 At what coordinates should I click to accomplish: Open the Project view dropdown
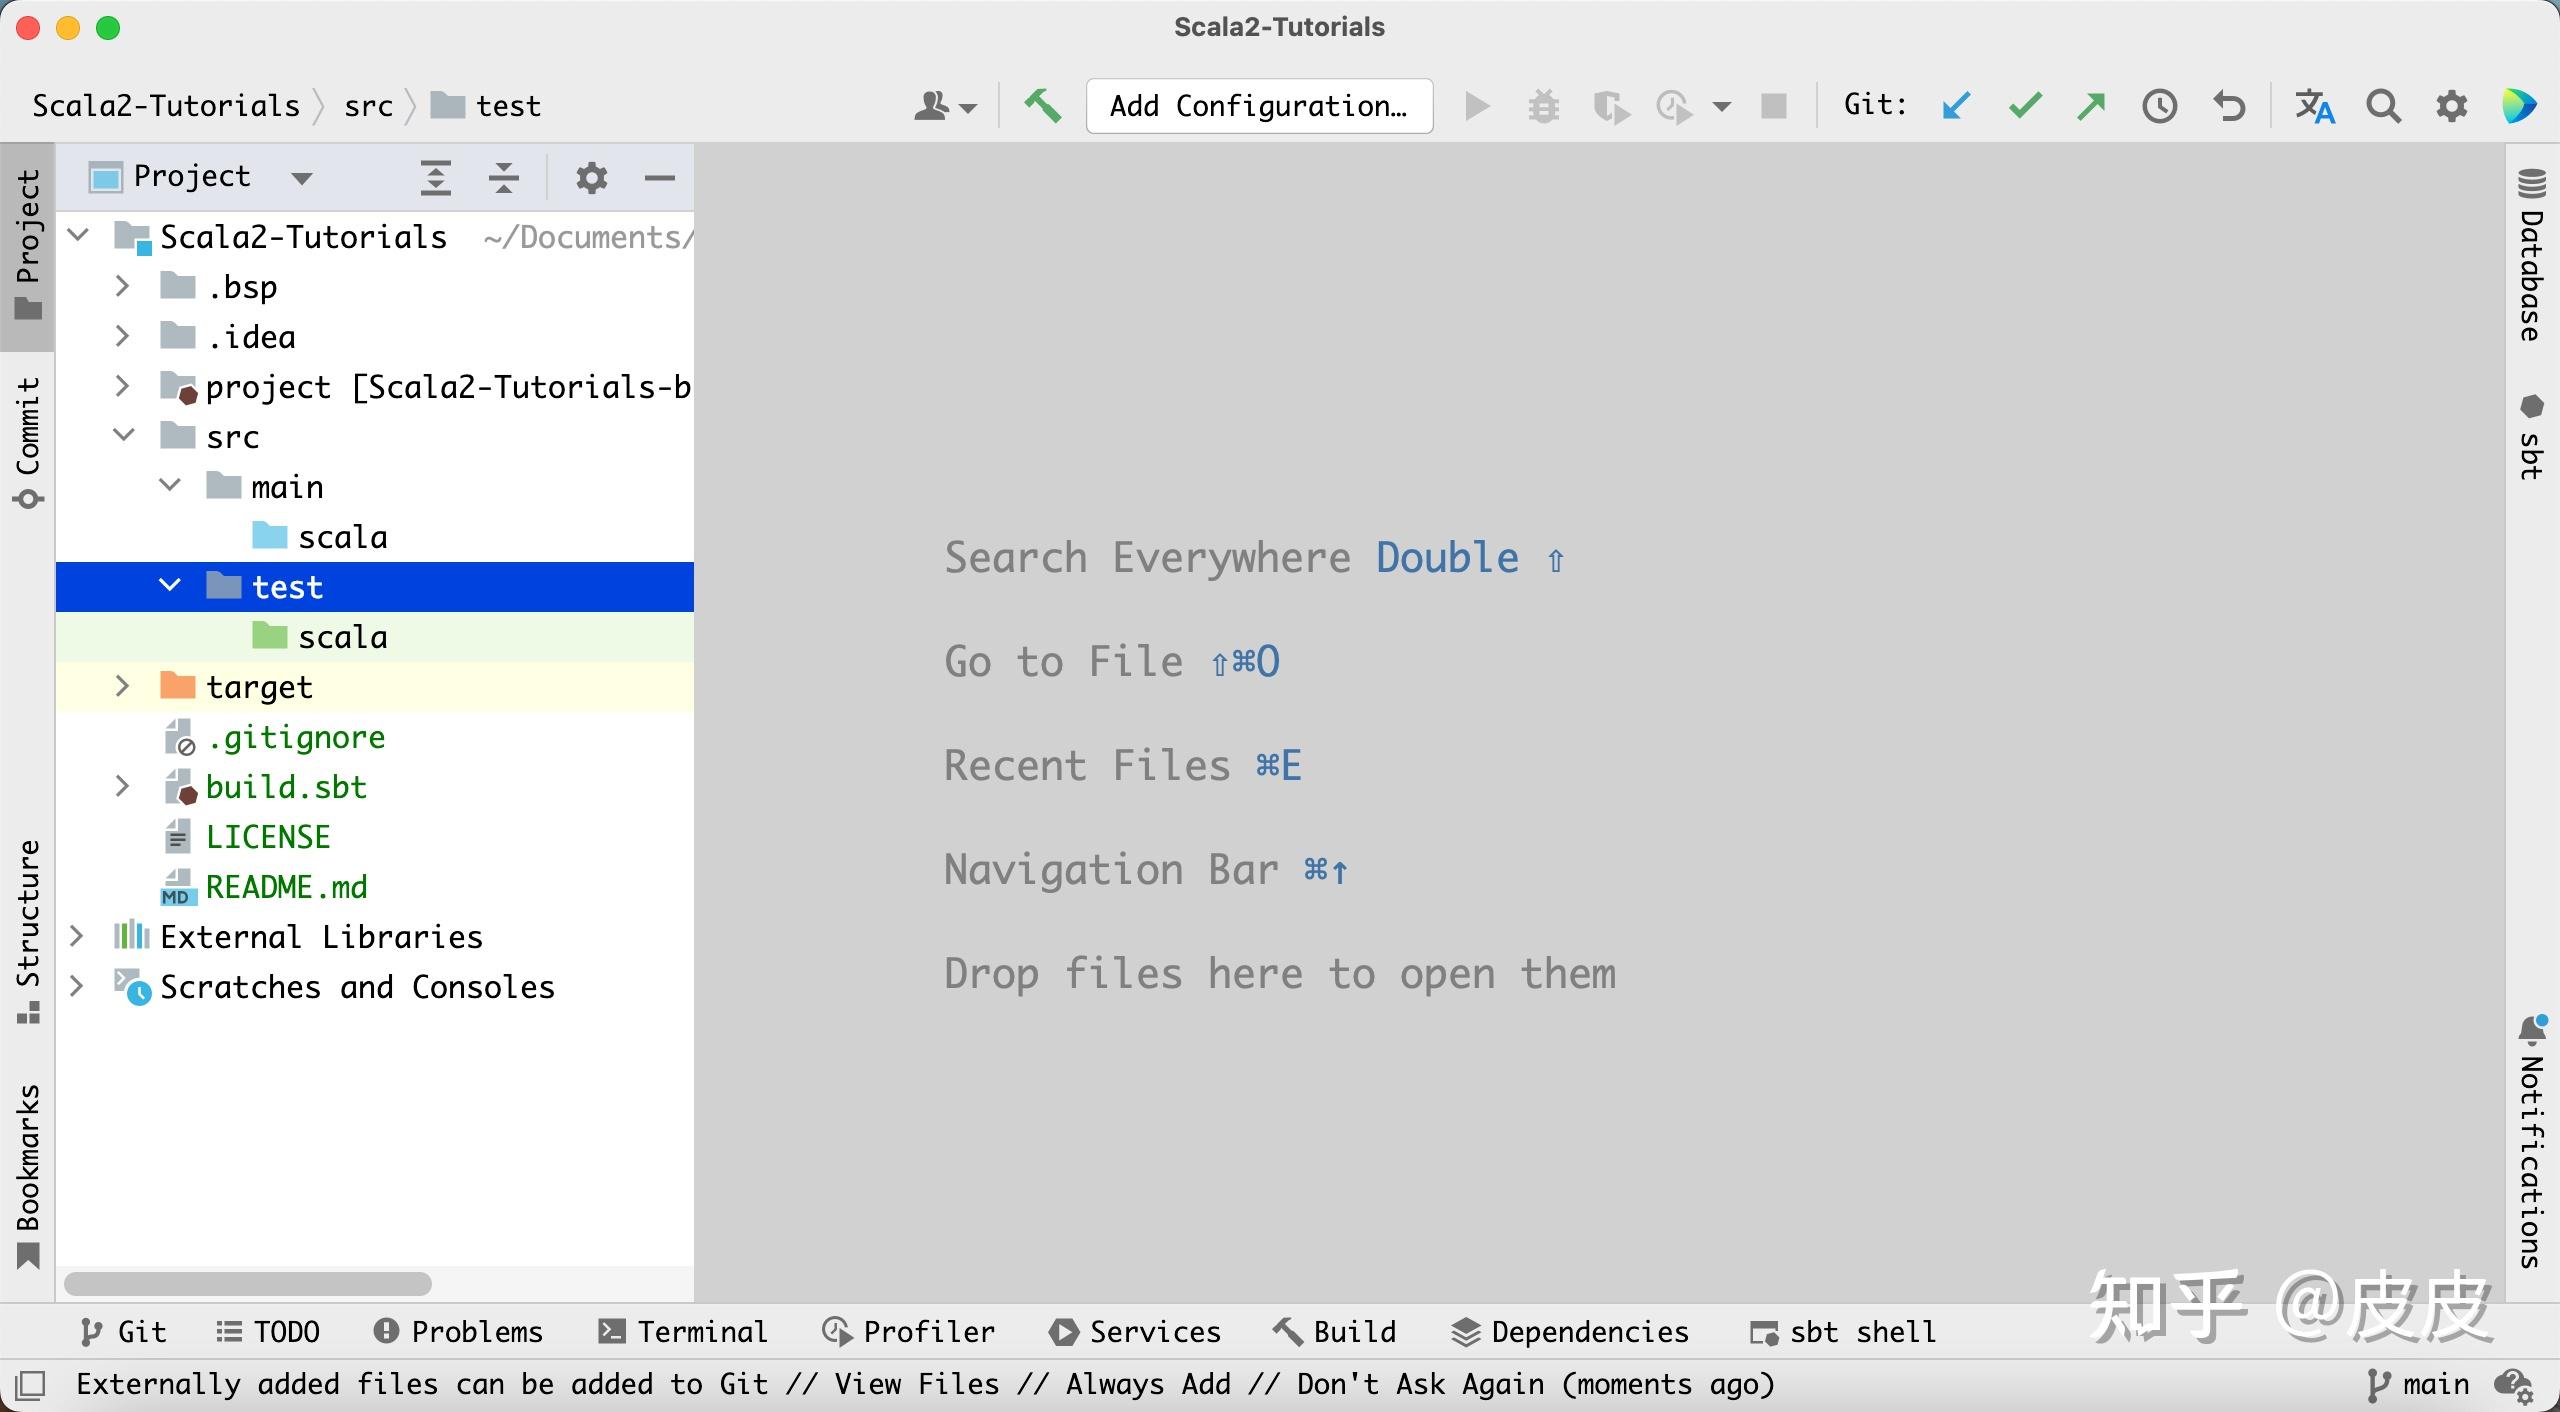click(x=301, y=178)
